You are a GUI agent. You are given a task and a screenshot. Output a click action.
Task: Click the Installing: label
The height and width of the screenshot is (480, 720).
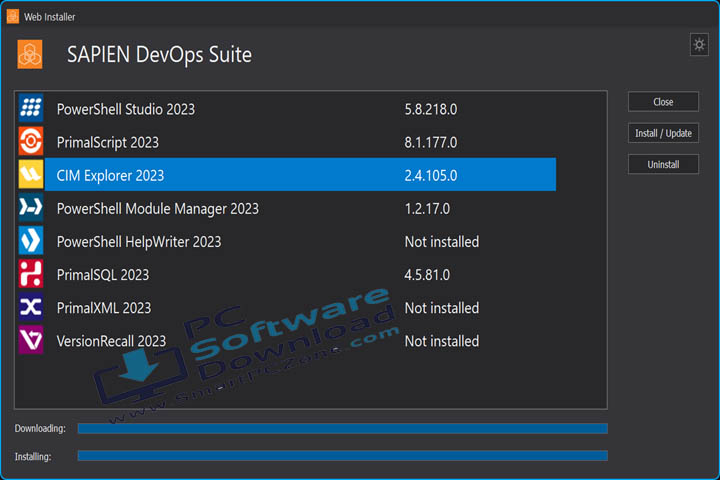[x=33, y=457]
